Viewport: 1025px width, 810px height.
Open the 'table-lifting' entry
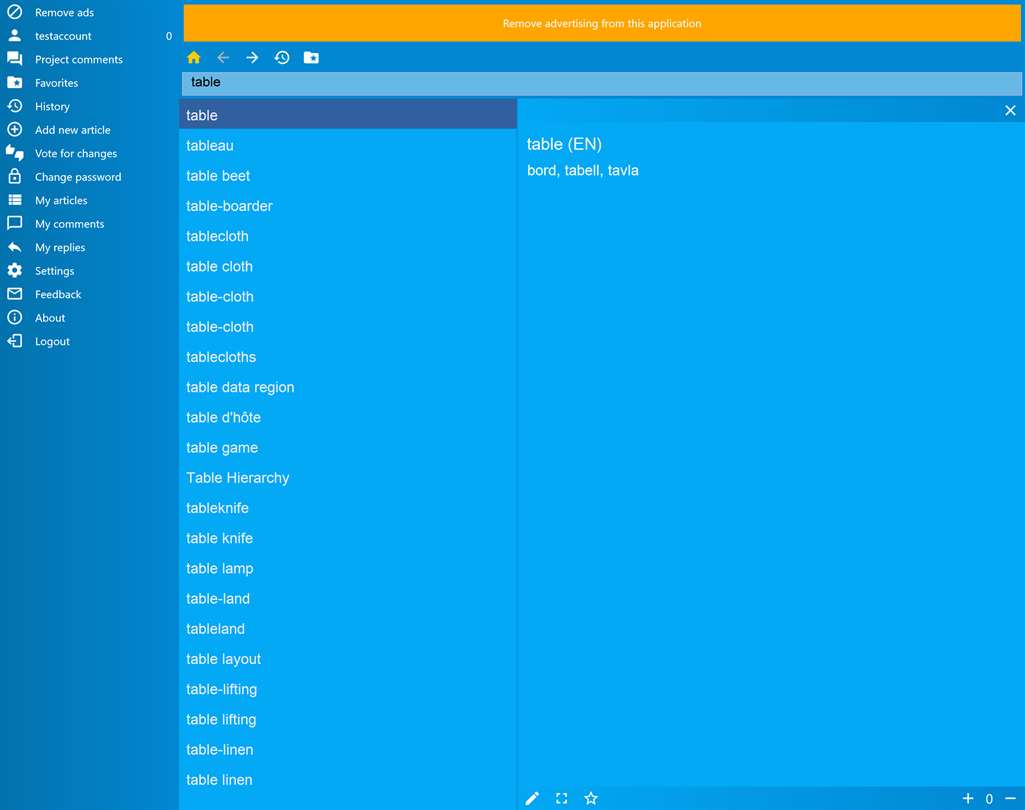(348, 689)
